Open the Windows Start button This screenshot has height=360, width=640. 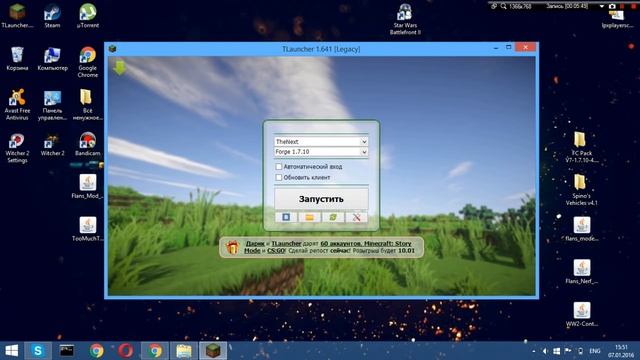click(11, 351)
